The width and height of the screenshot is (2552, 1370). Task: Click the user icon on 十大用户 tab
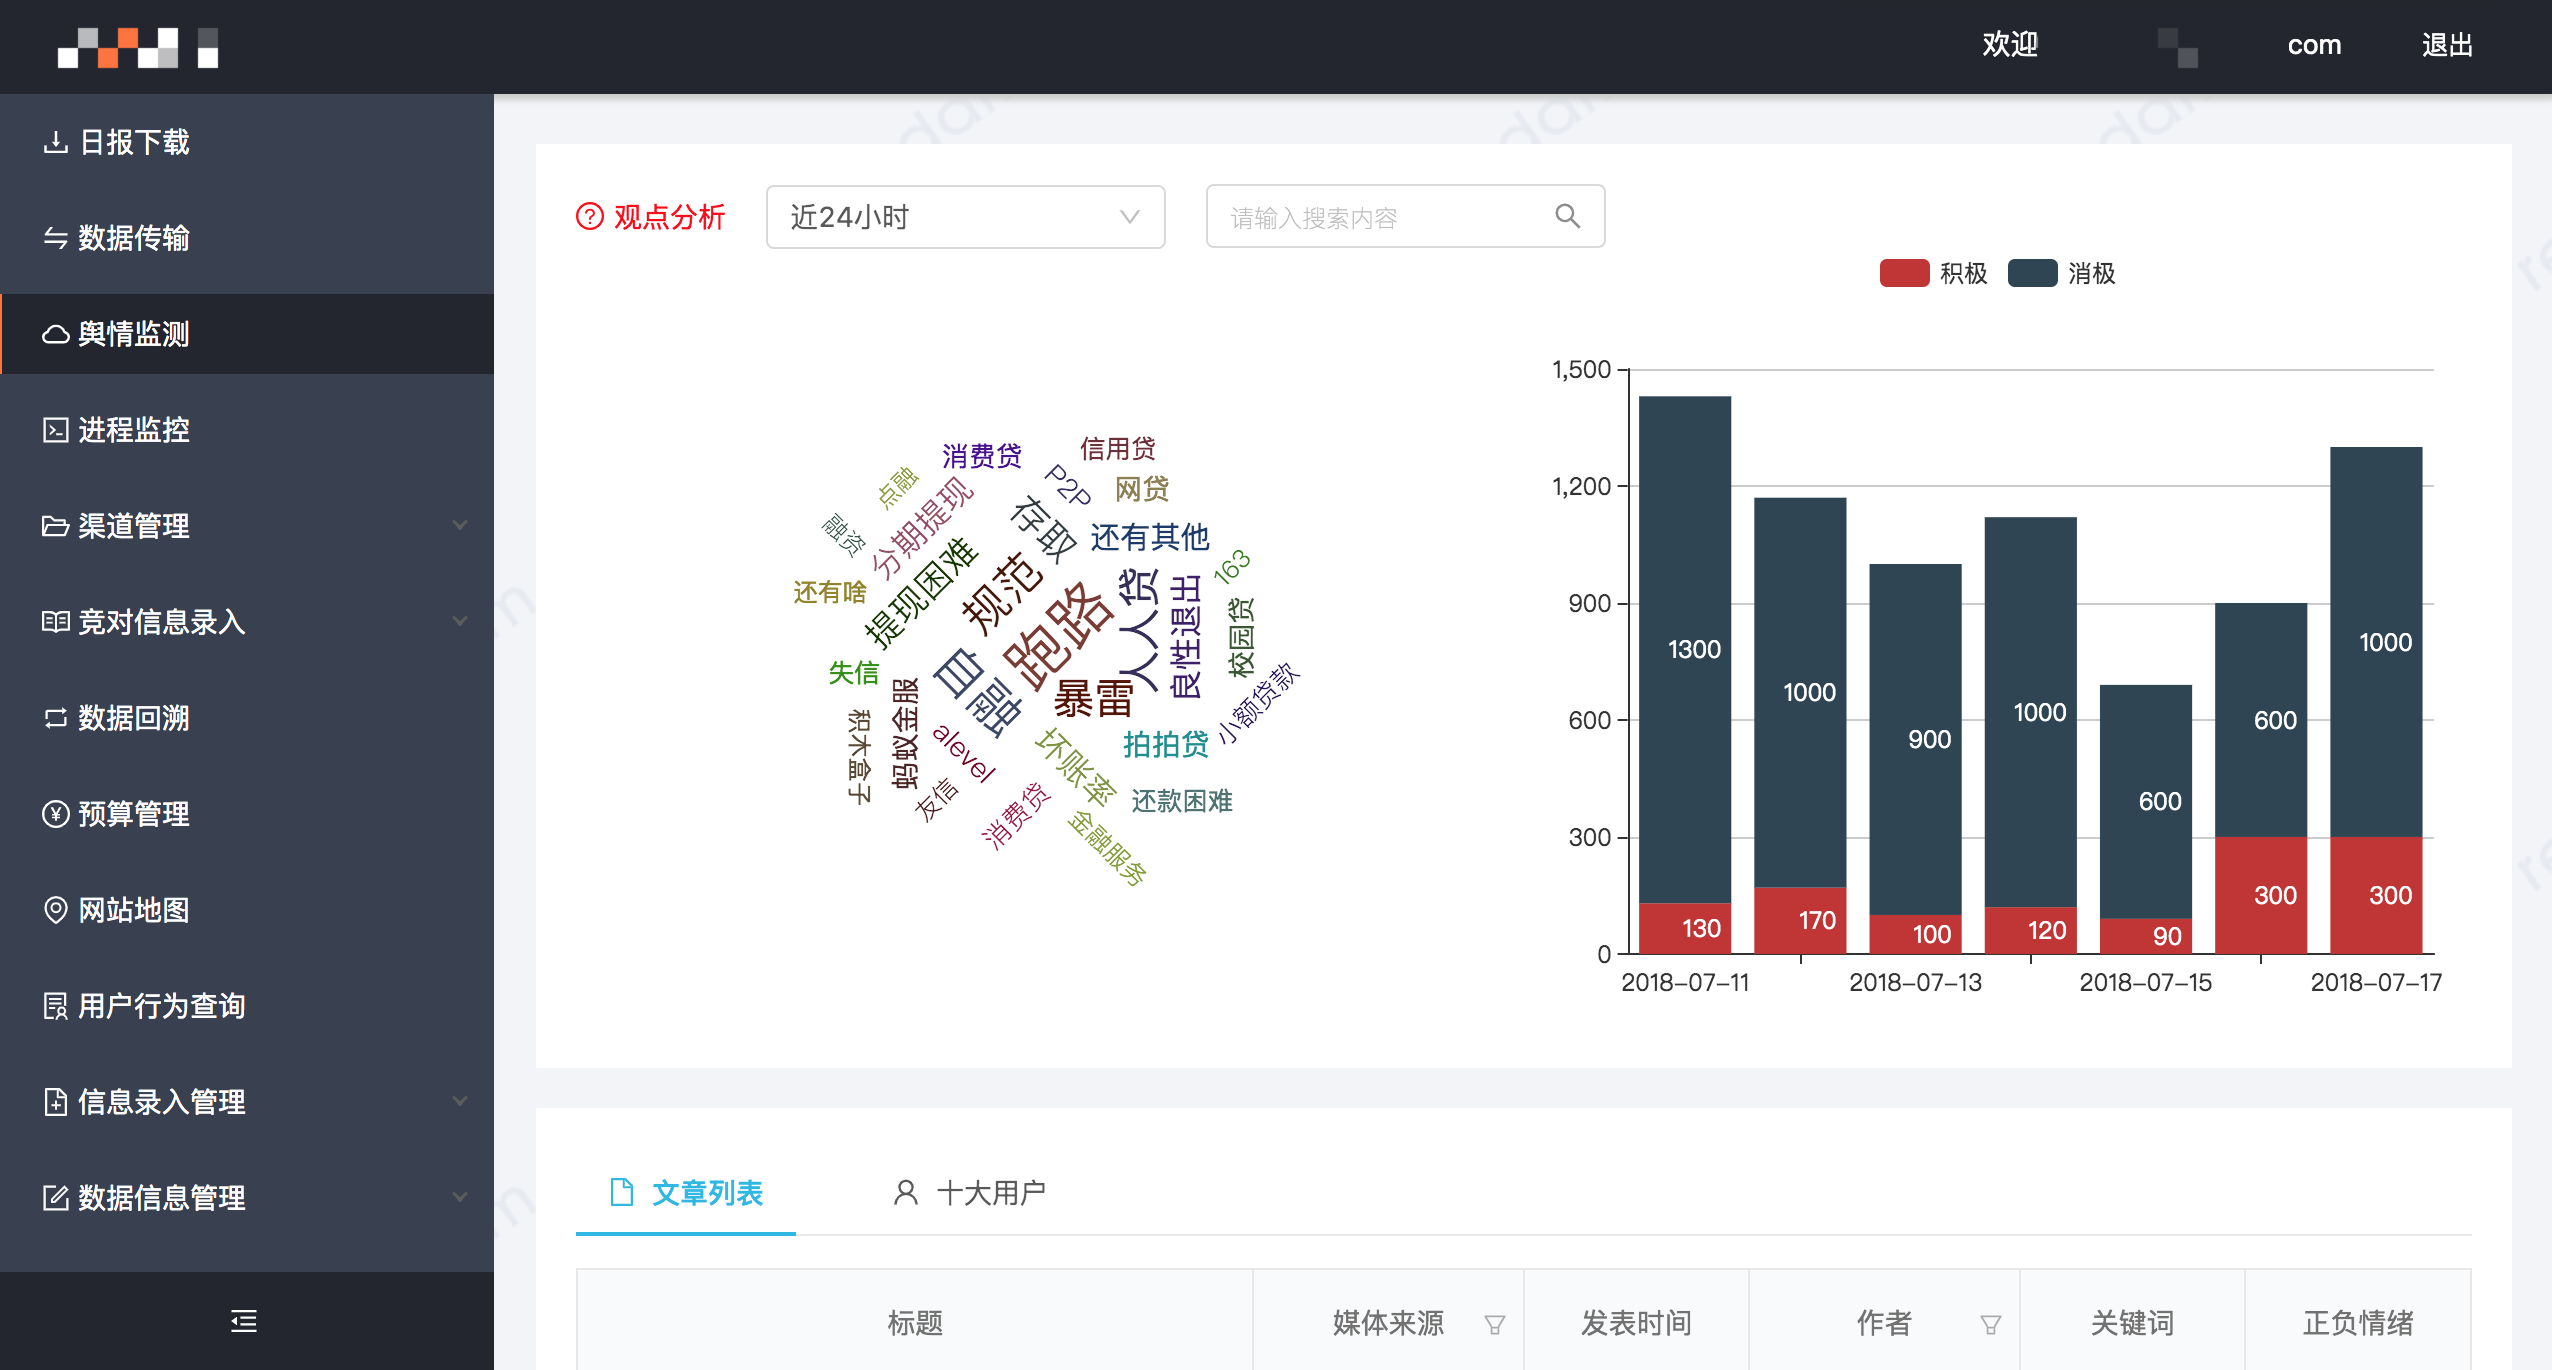tap(906, 1192)
